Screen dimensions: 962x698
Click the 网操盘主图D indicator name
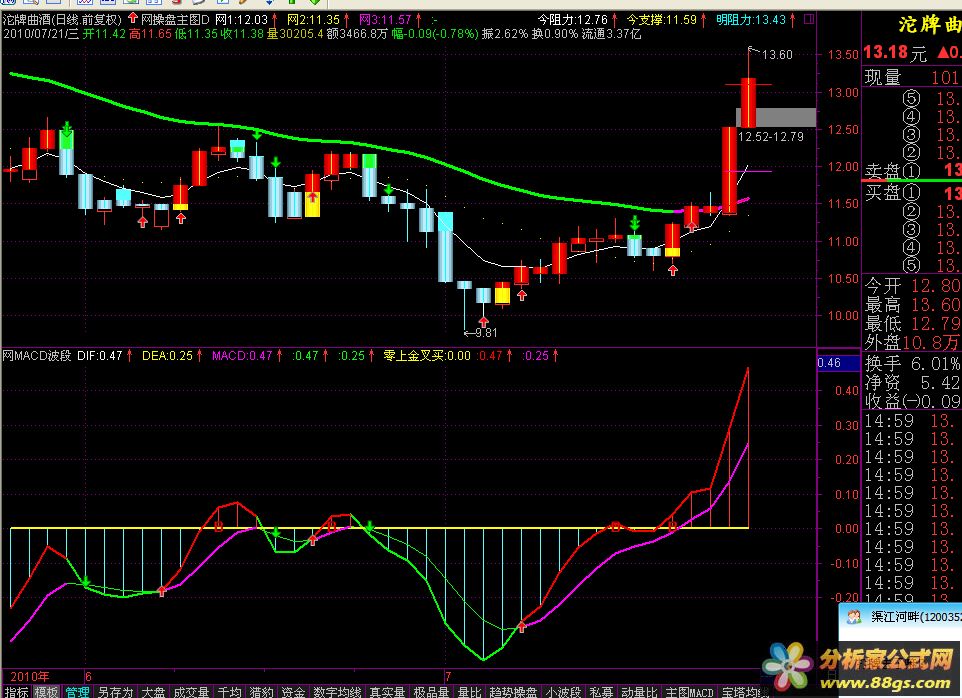click(x=175, y=20)
